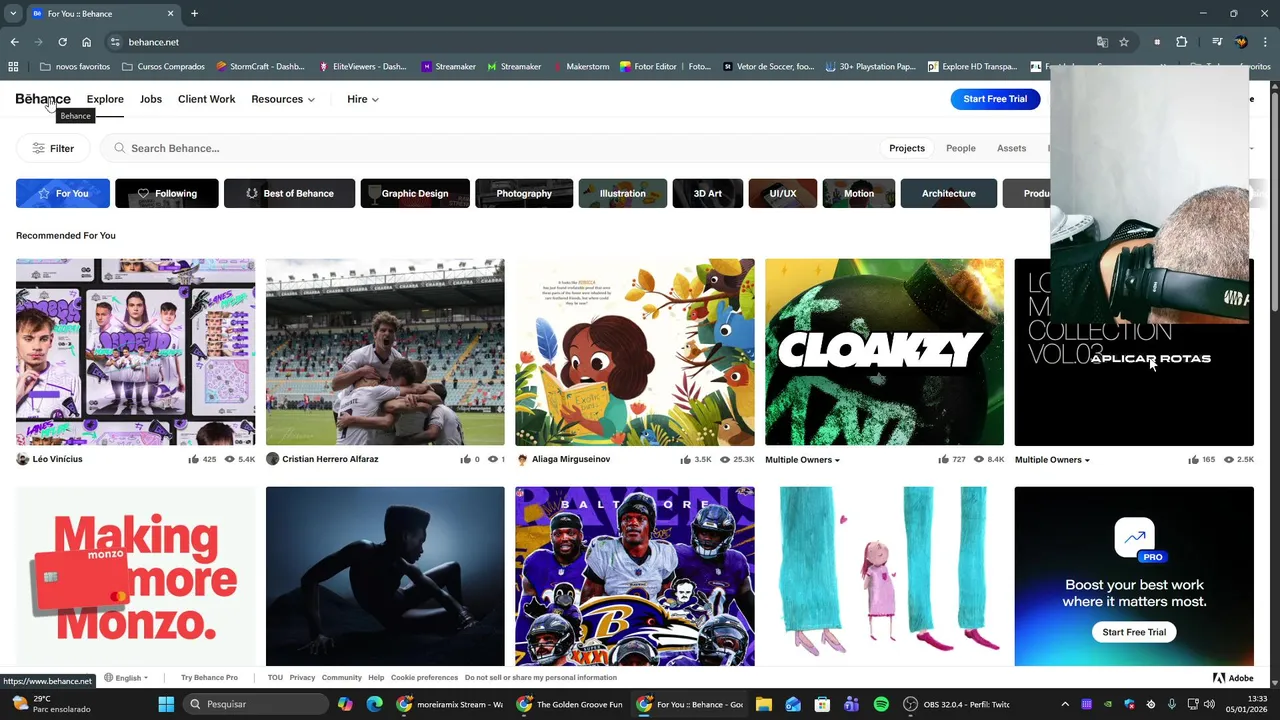
Task: Open File Explorer from taskbar
Action: tap(764, 704)
